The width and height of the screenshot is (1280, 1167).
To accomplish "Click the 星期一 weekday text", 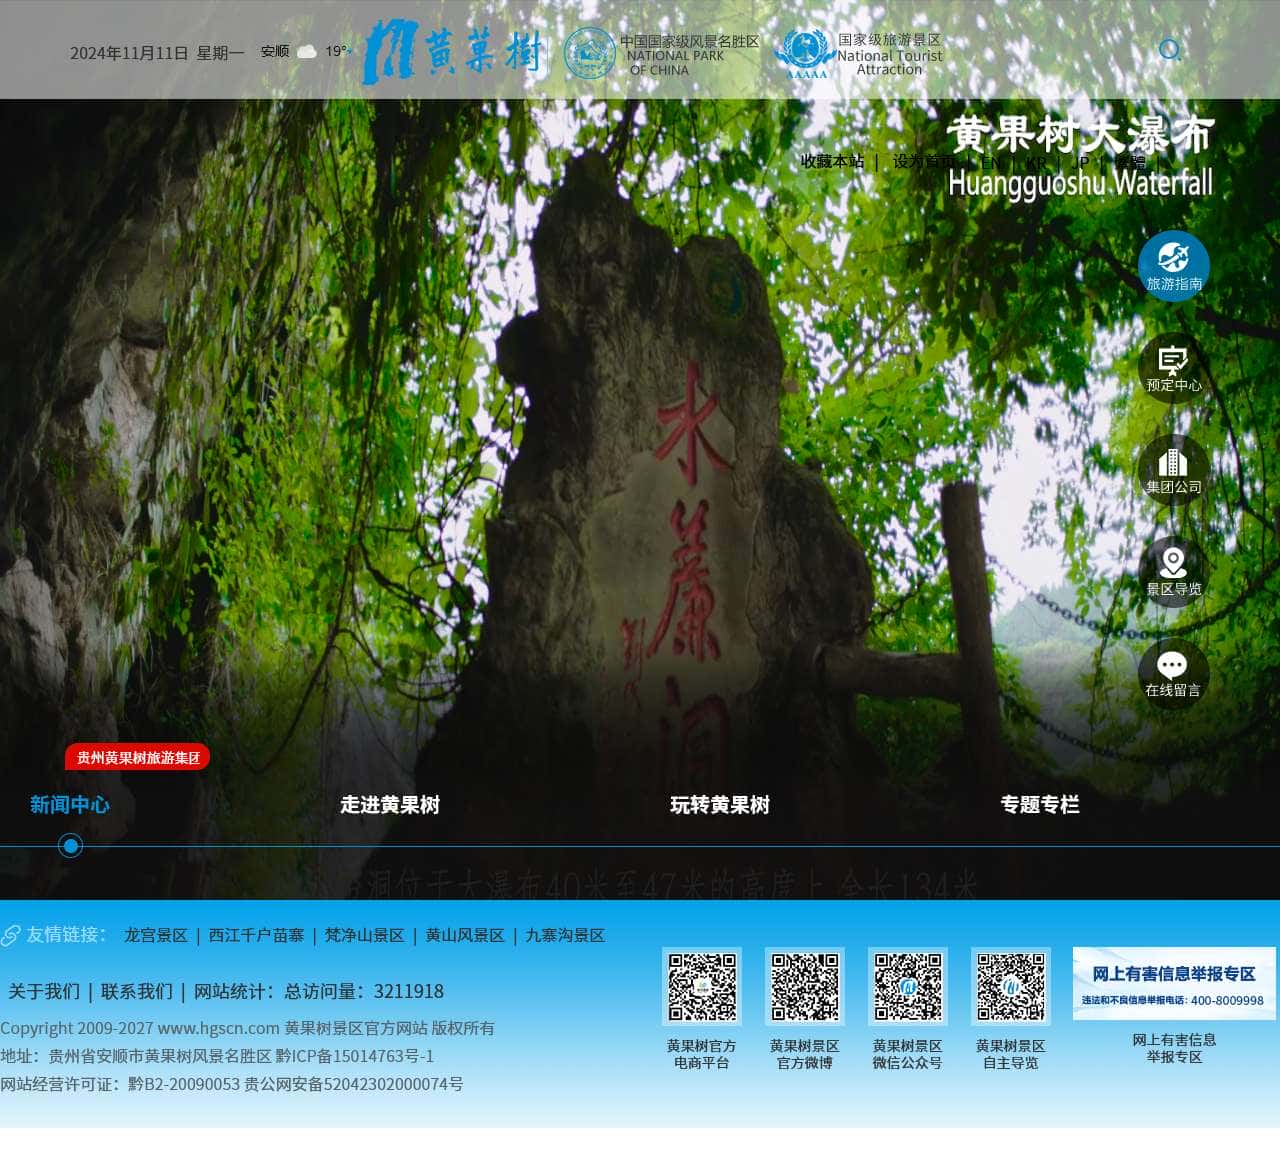I will (220, 53).
